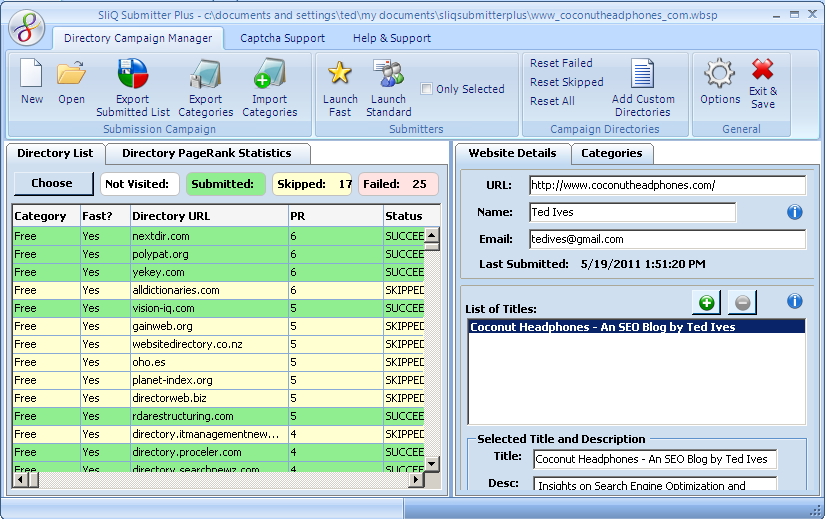The image size is (825, 519).
Task: Click the Not Visited filter box
Action: [139, 184]
